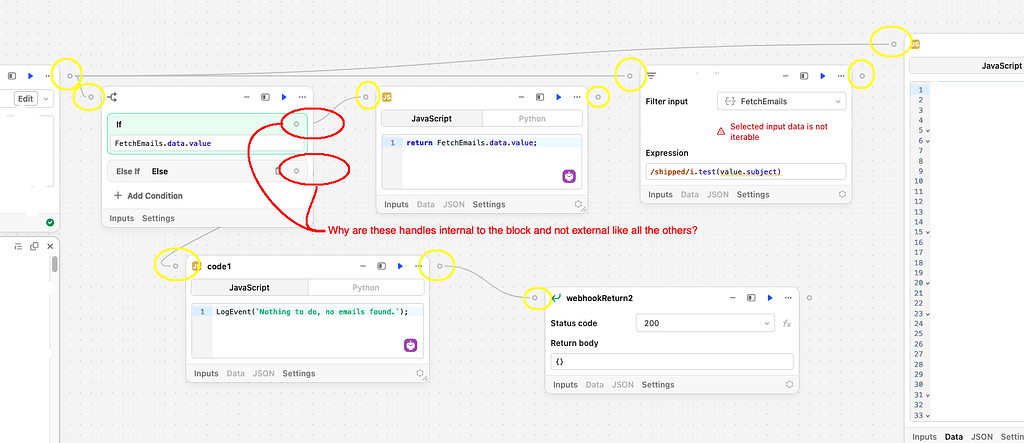Open dropdown chevron beside the Edit button
The height and width of the screenshot is (443, 1024).
pos(46,99)
